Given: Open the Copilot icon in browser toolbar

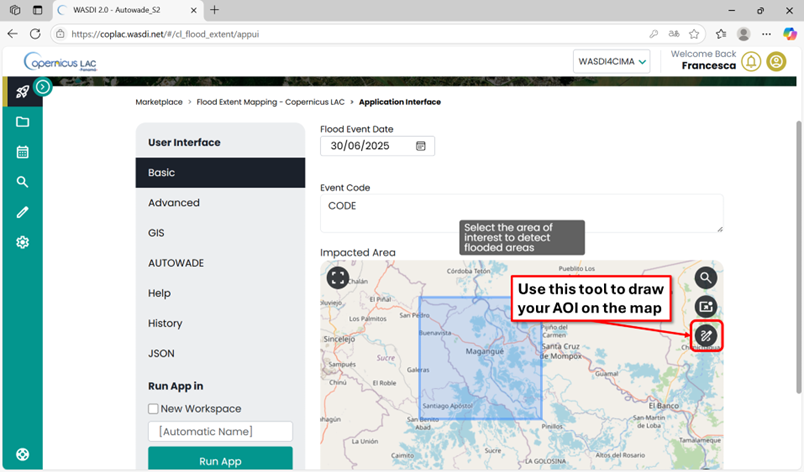Looking at the screenshot, I should 790,34.
